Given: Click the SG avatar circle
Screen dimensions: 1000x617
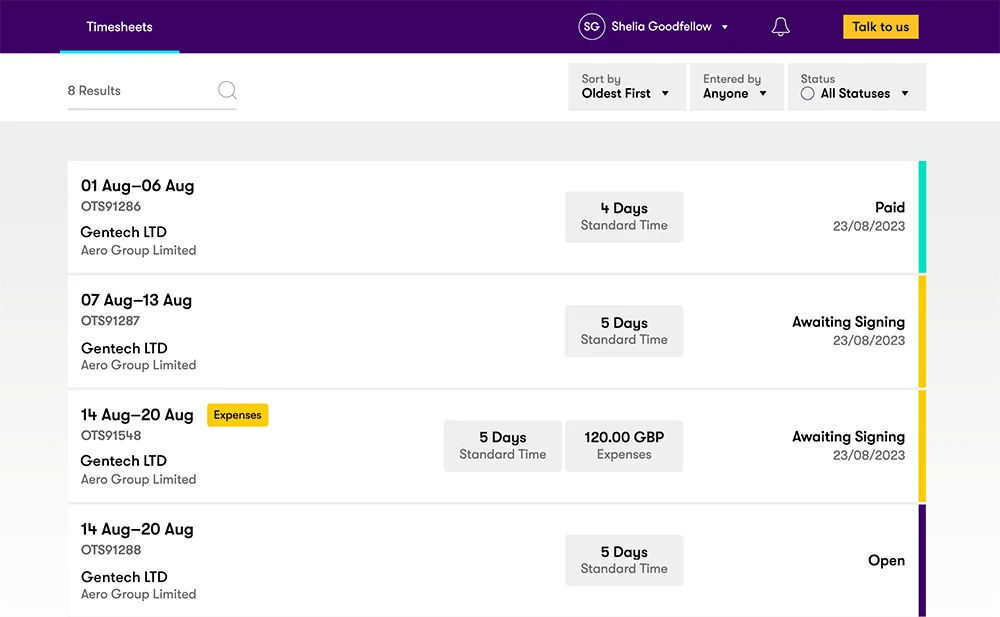Looking at the screenshot, I should click(x=592, y=26).
